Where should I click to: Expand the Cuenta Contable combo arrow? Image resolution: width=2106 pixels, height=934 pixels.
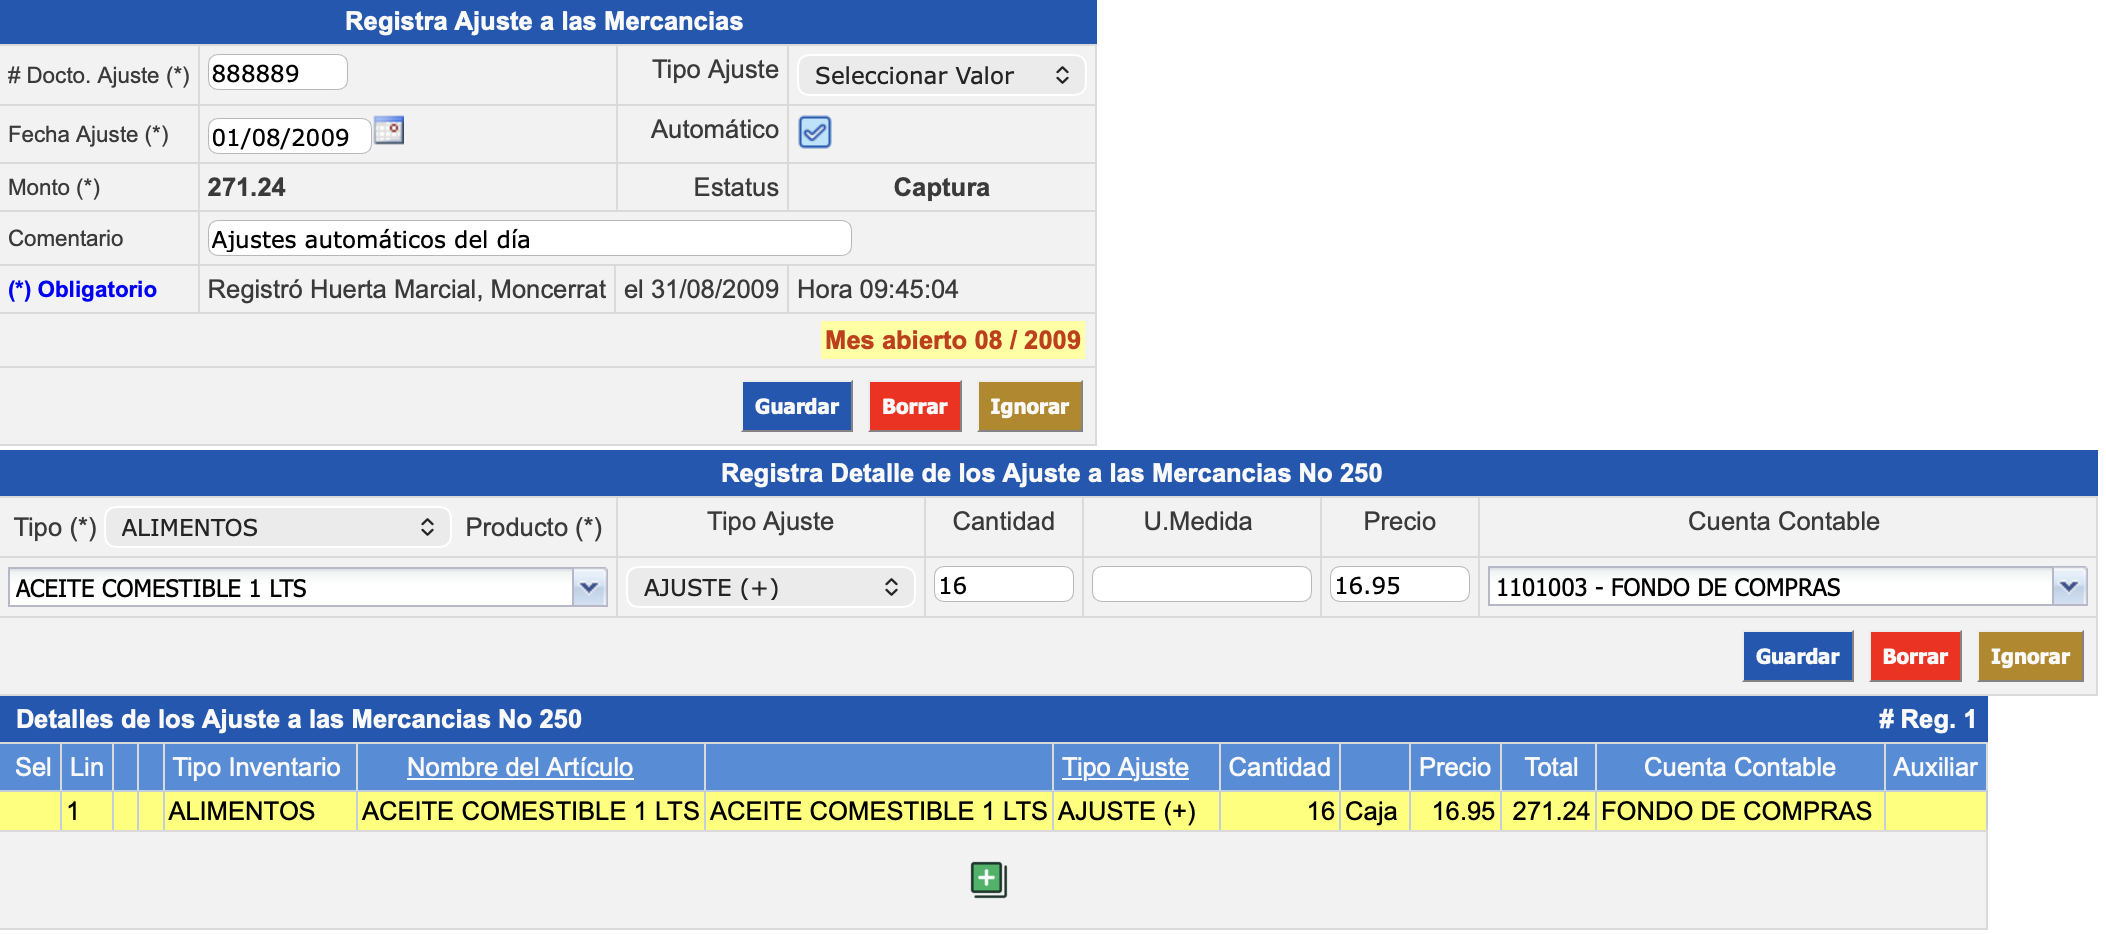click(2068, 588)
